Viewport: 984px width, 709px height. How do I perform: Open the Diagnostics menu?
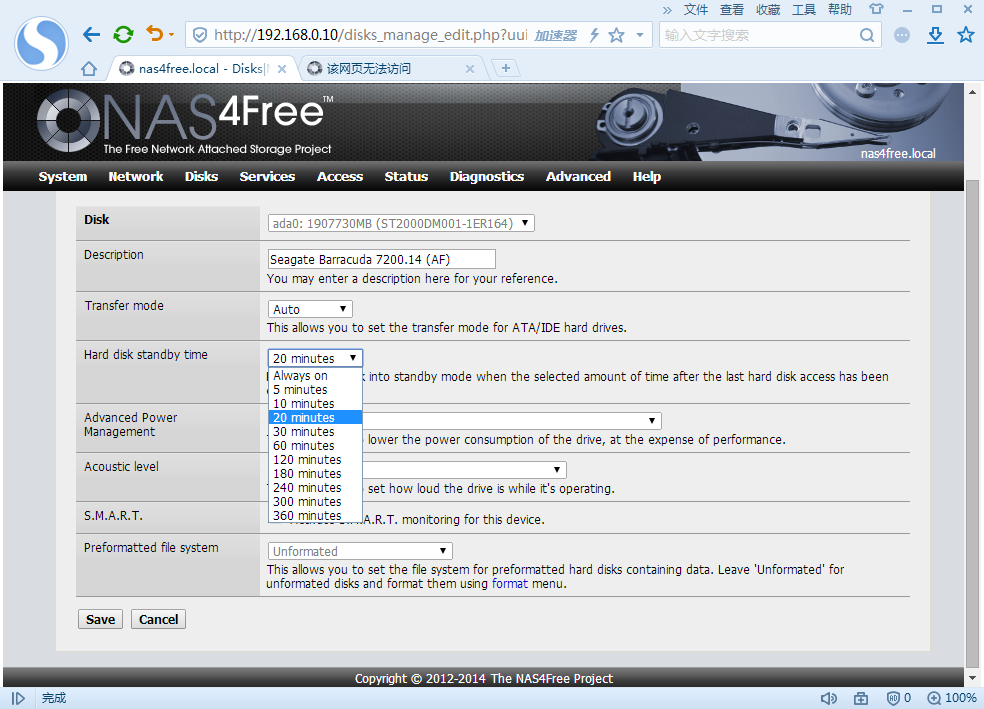[487, 176]
